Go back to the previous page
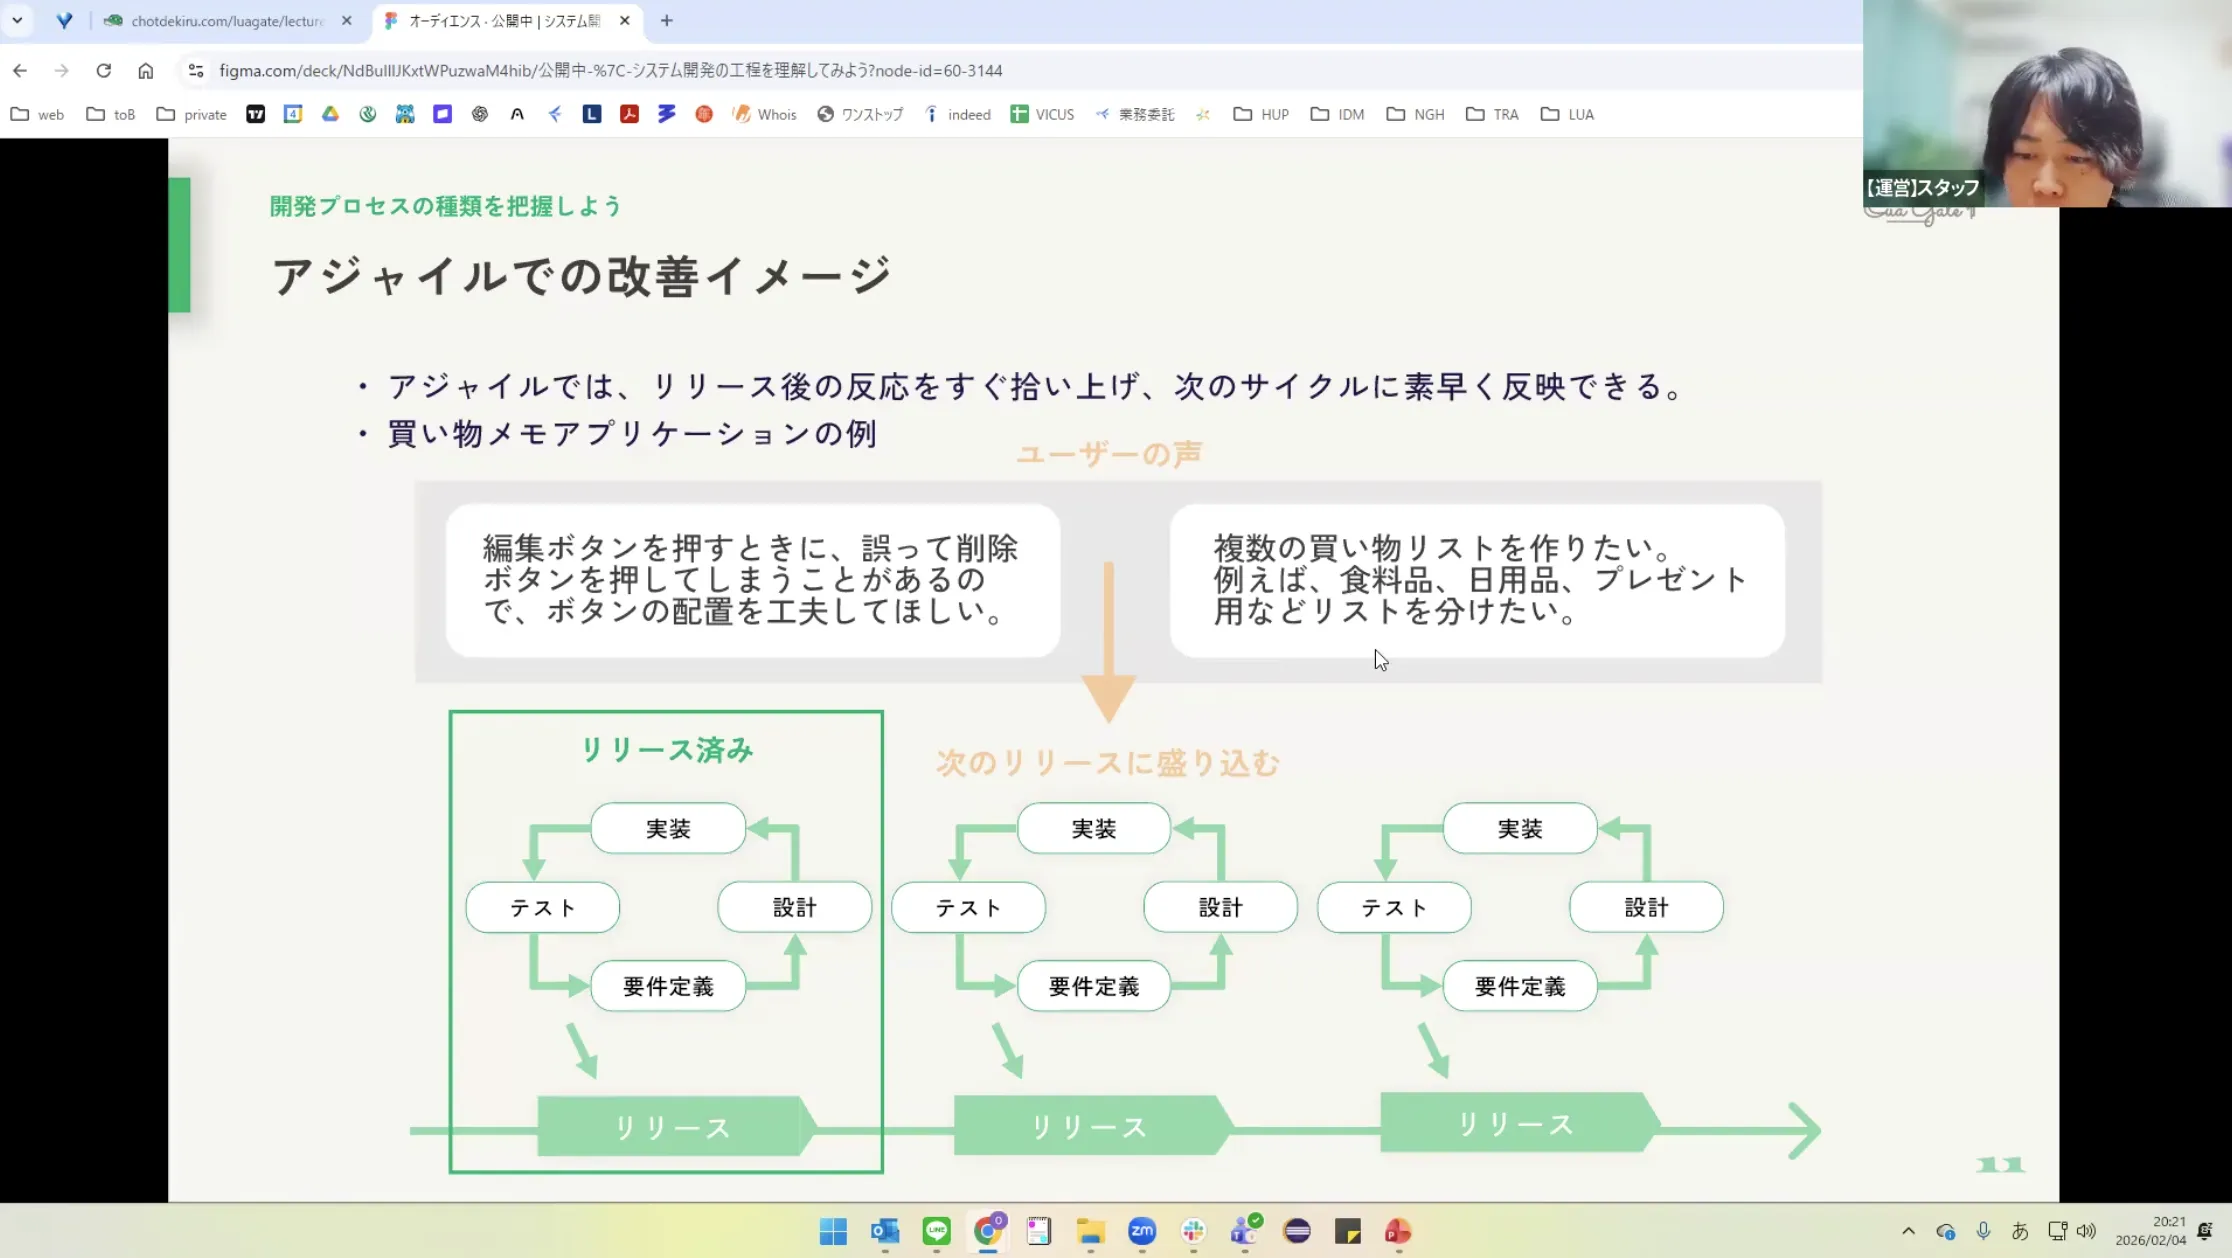 click(x=20, y=70)
